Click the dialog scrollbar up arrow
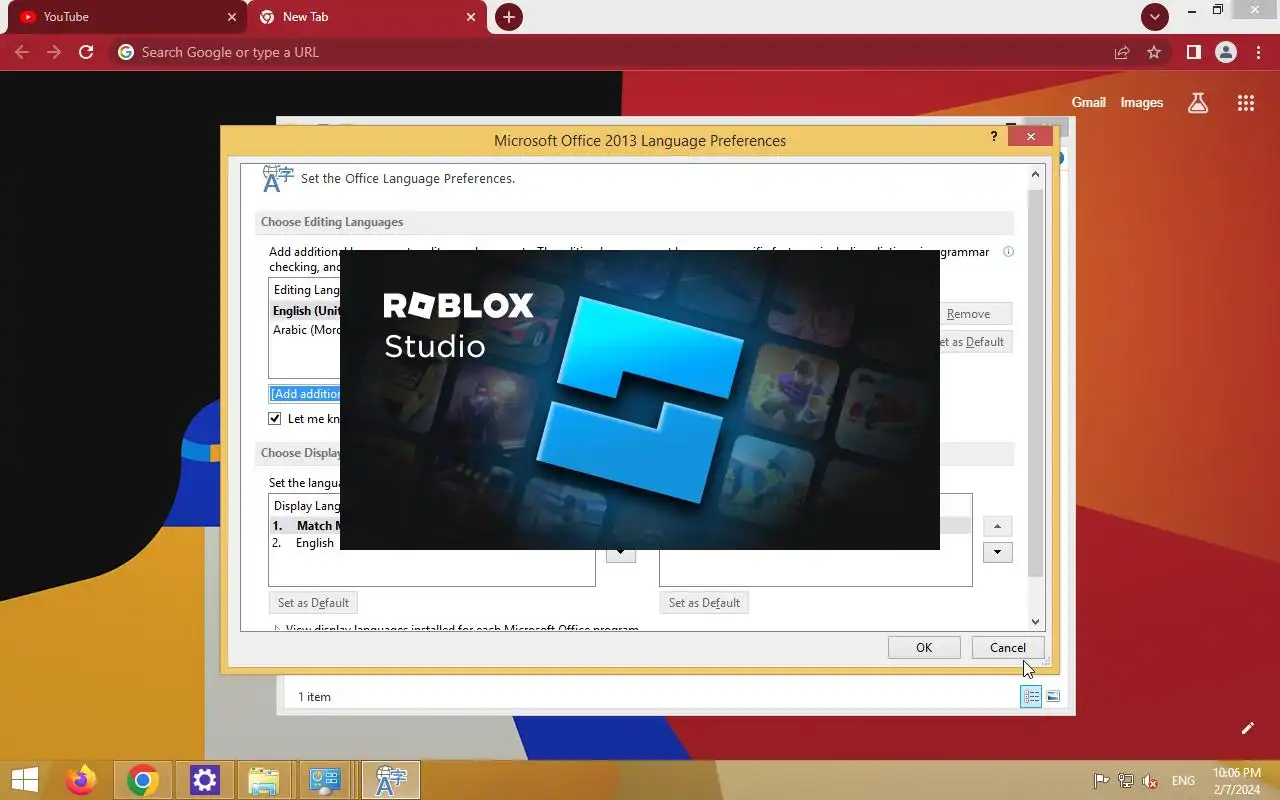Screen dimensions: 1280x800 coord(1035,175)
